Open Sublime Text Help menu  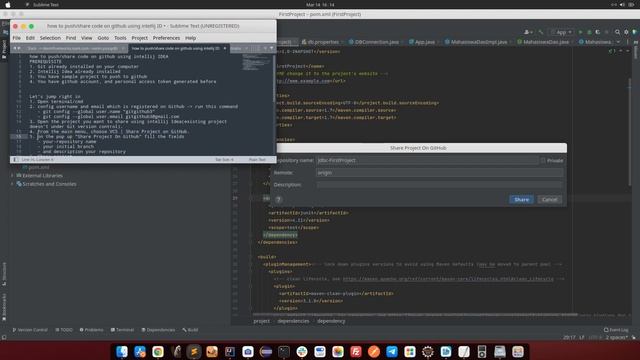pos(191,38)
